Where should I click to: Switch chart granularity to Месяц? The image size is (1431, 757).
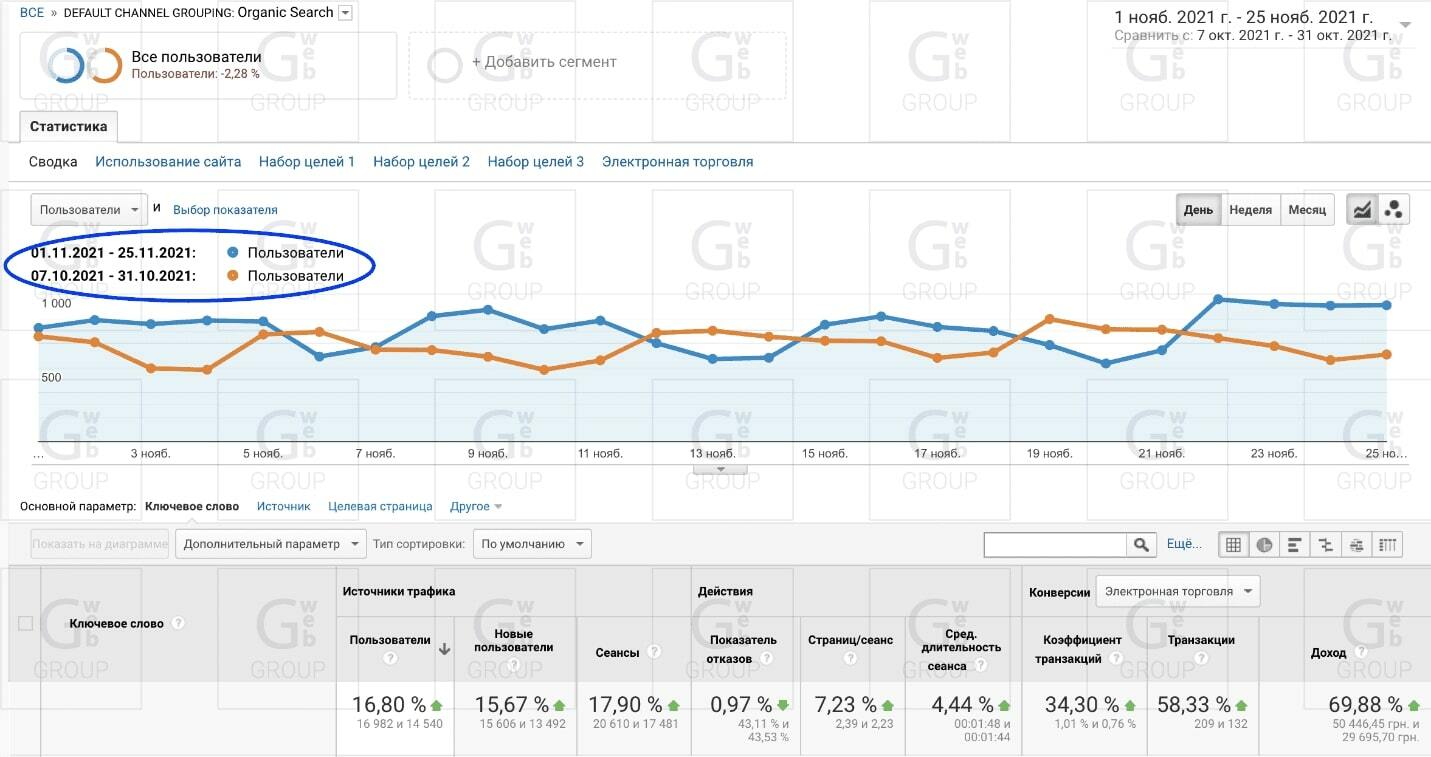(1307, 209)
